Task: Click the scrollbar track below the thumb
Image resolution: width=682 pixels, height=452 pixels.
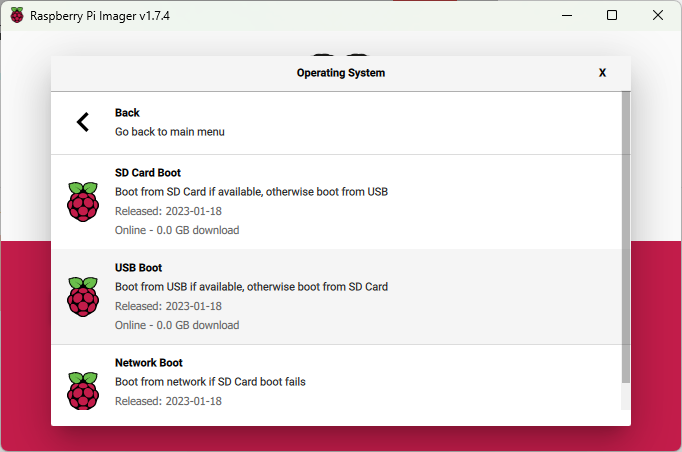Action: tap(626, 397)
